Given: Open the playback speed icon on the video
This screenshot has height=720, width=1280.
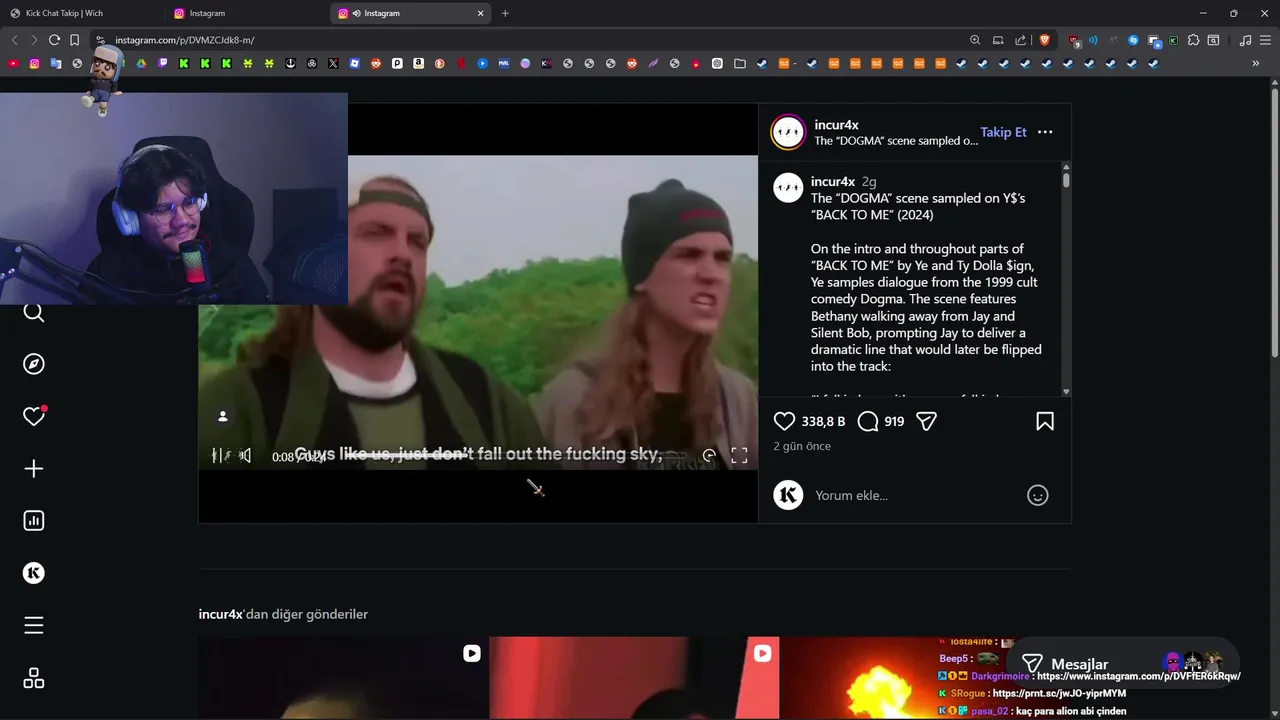Looking at the screenshot, I should (x=709, y=456).
